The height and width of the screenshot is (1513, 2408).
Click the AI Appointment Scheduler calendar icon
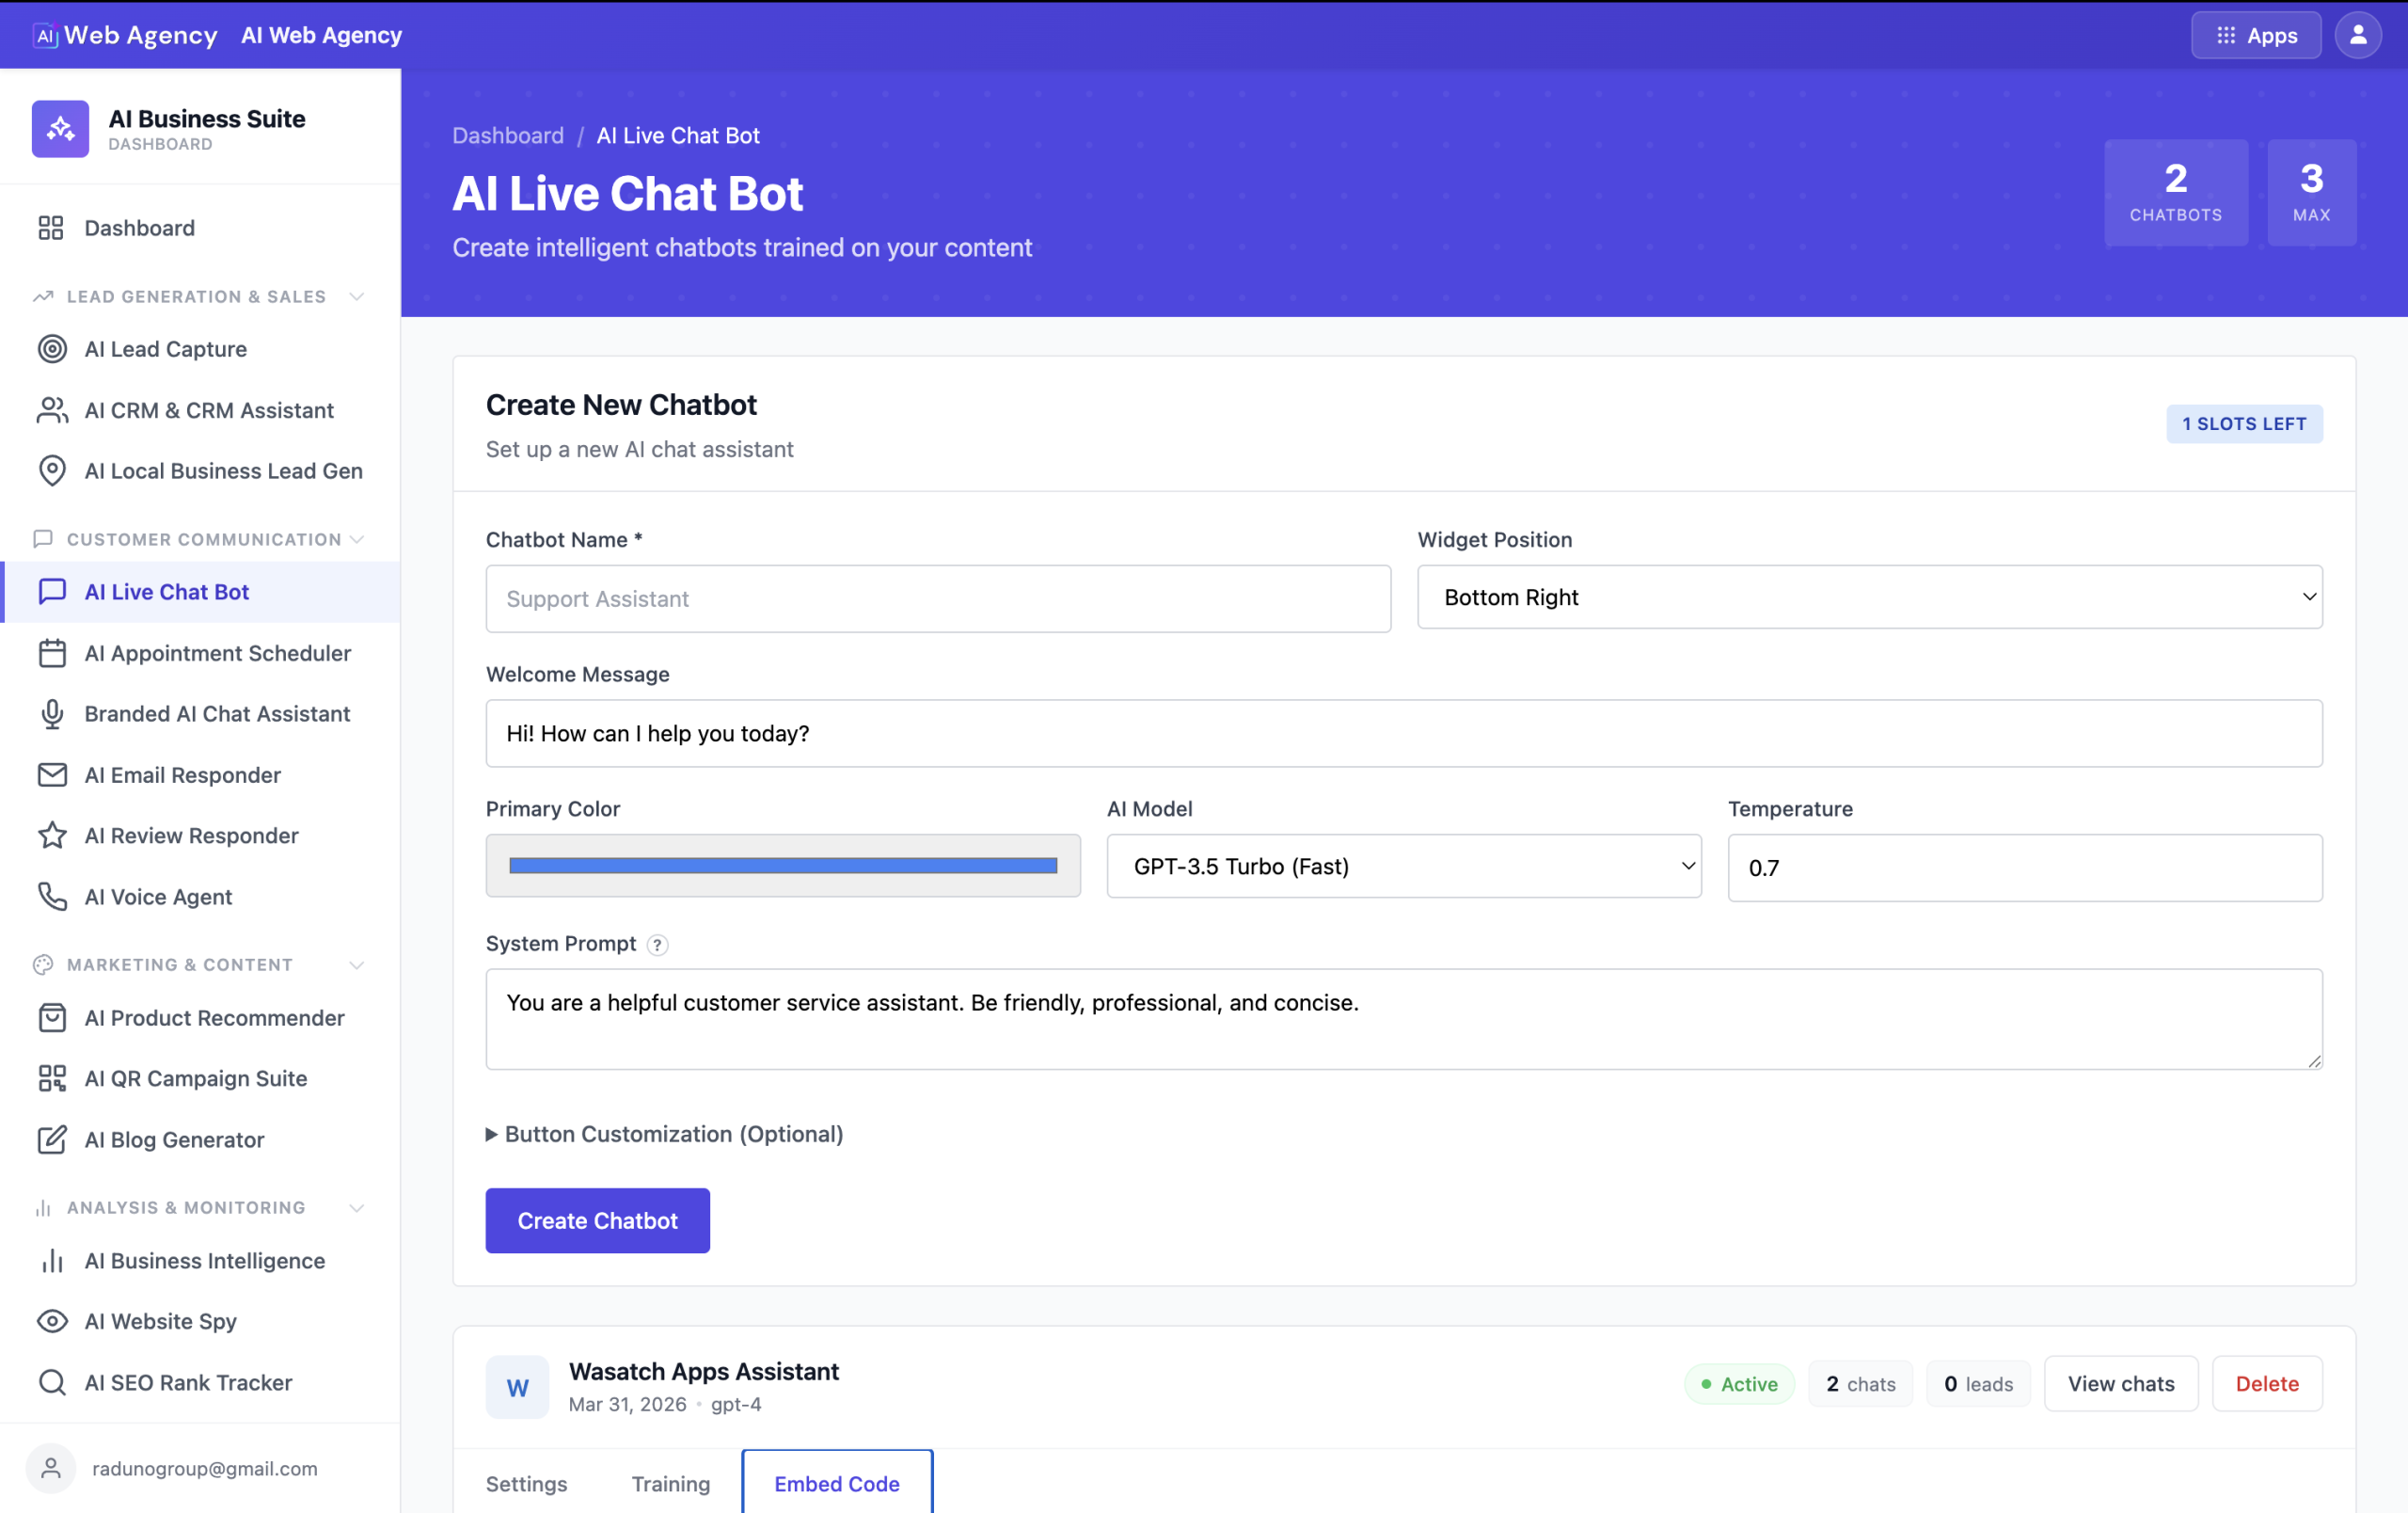pyautogui.click(x=52, y=653)
